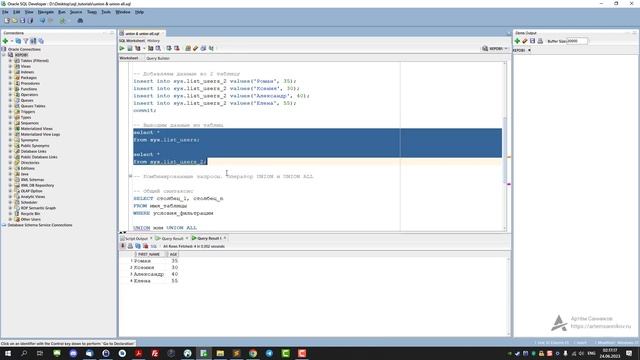Open the Edit menu

point(17,12)
